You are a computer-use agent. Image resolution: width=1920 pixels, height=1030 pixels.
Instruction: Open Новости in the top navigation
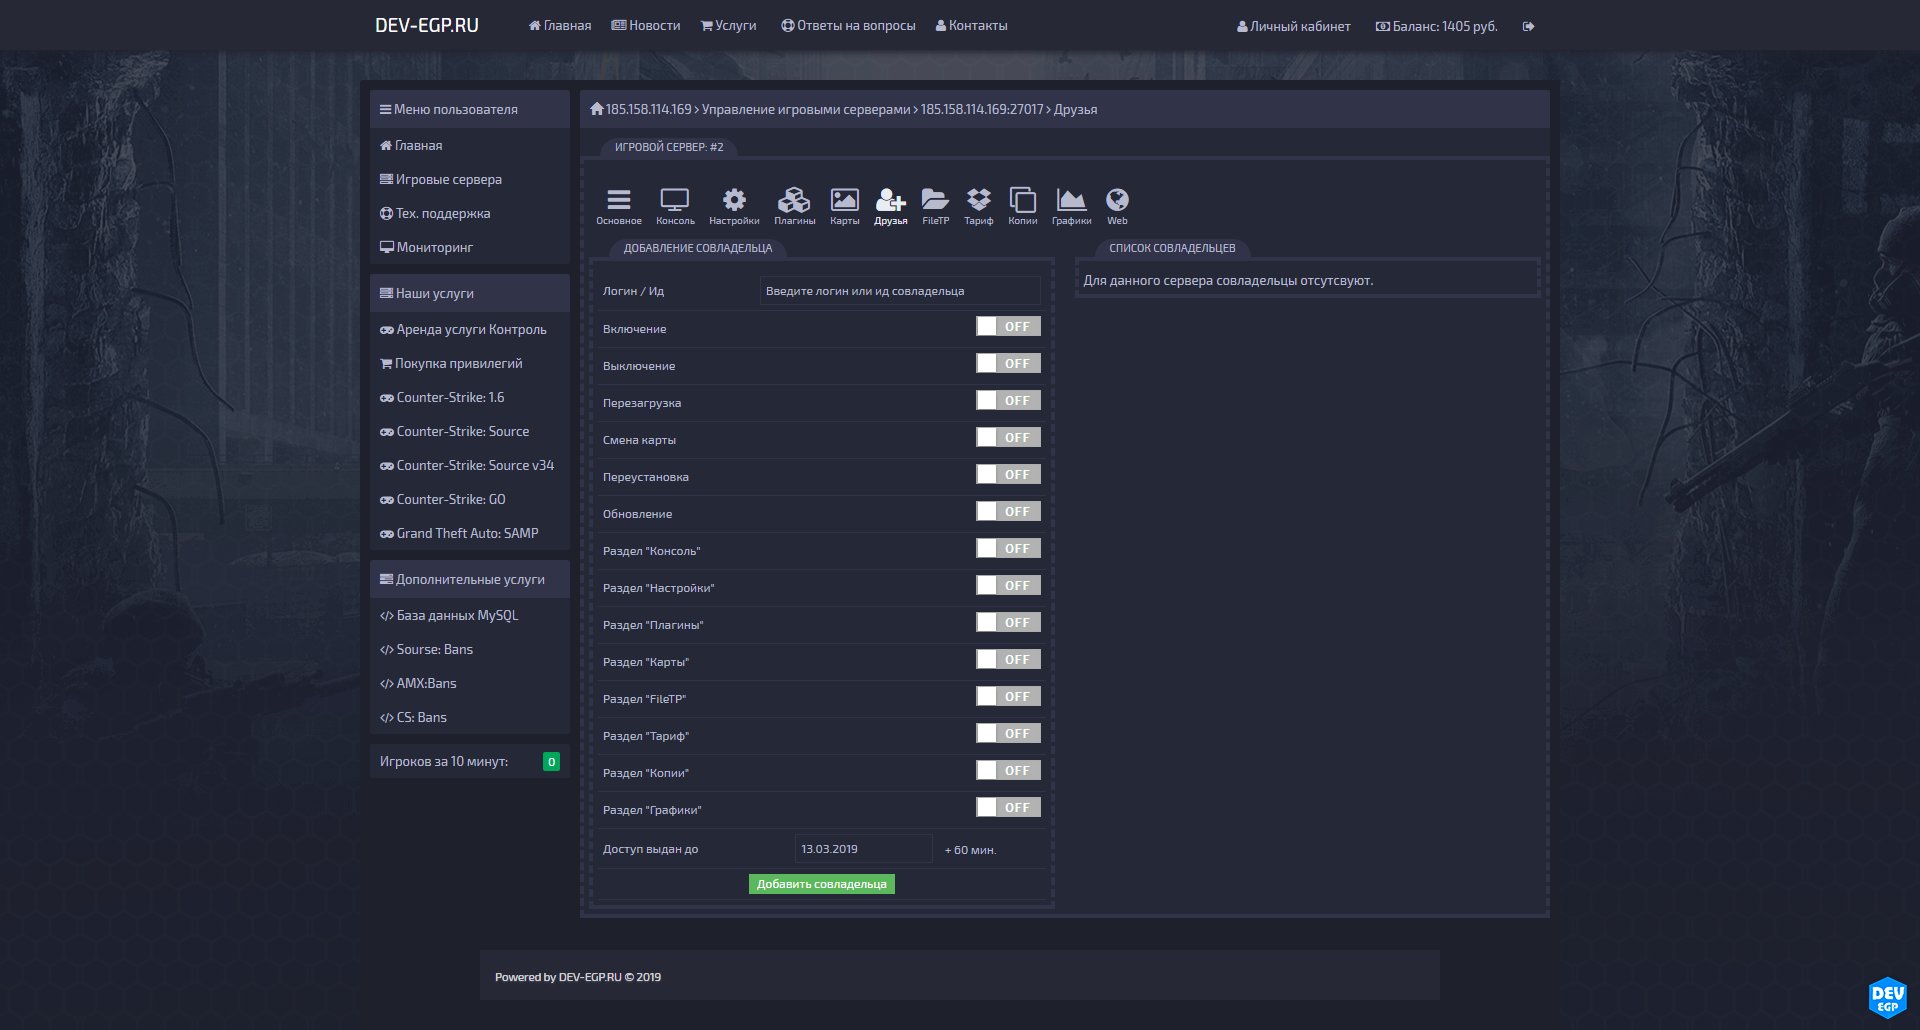click(646, 26)
